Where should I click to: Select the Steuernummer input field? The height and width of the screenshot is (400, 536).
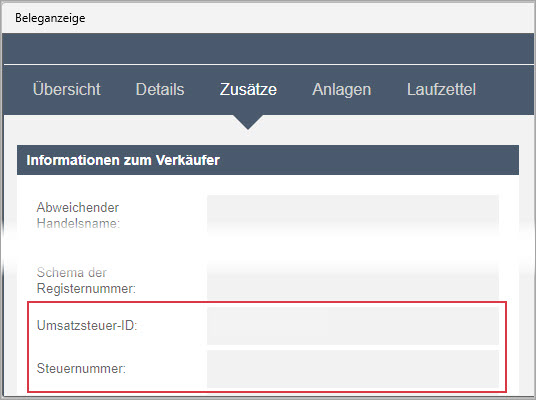353,369
